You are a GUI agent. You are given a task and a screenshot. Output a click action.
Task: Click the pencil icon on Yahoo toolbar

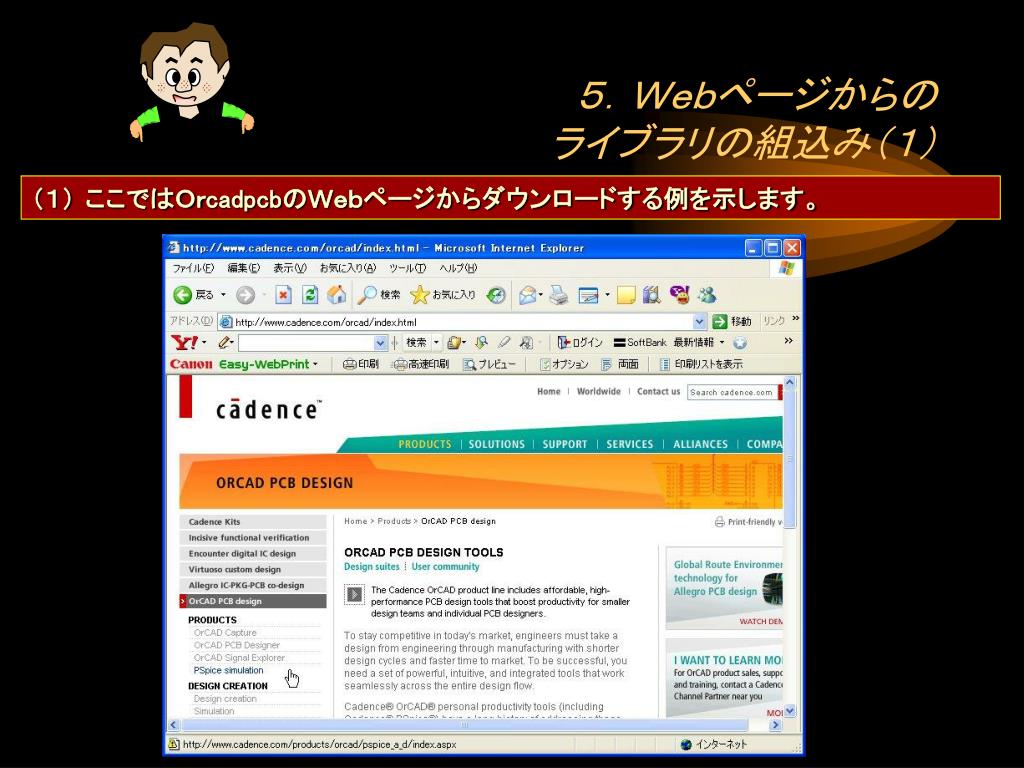point(225,342)
